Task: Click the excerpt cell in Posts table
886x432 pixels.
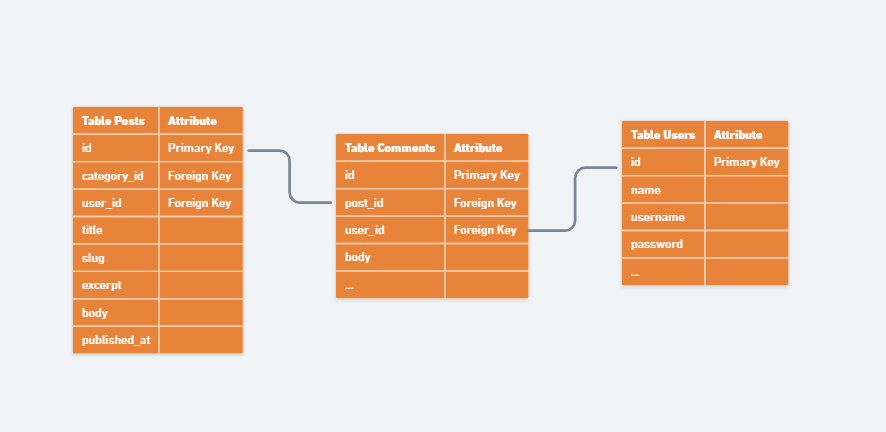Action: (115, 285)
